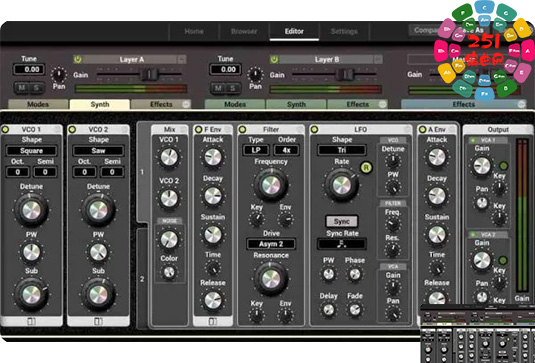Select synth page 1 side tab
This screenshot has width=535, height=363.
click(x=142, y=172)
